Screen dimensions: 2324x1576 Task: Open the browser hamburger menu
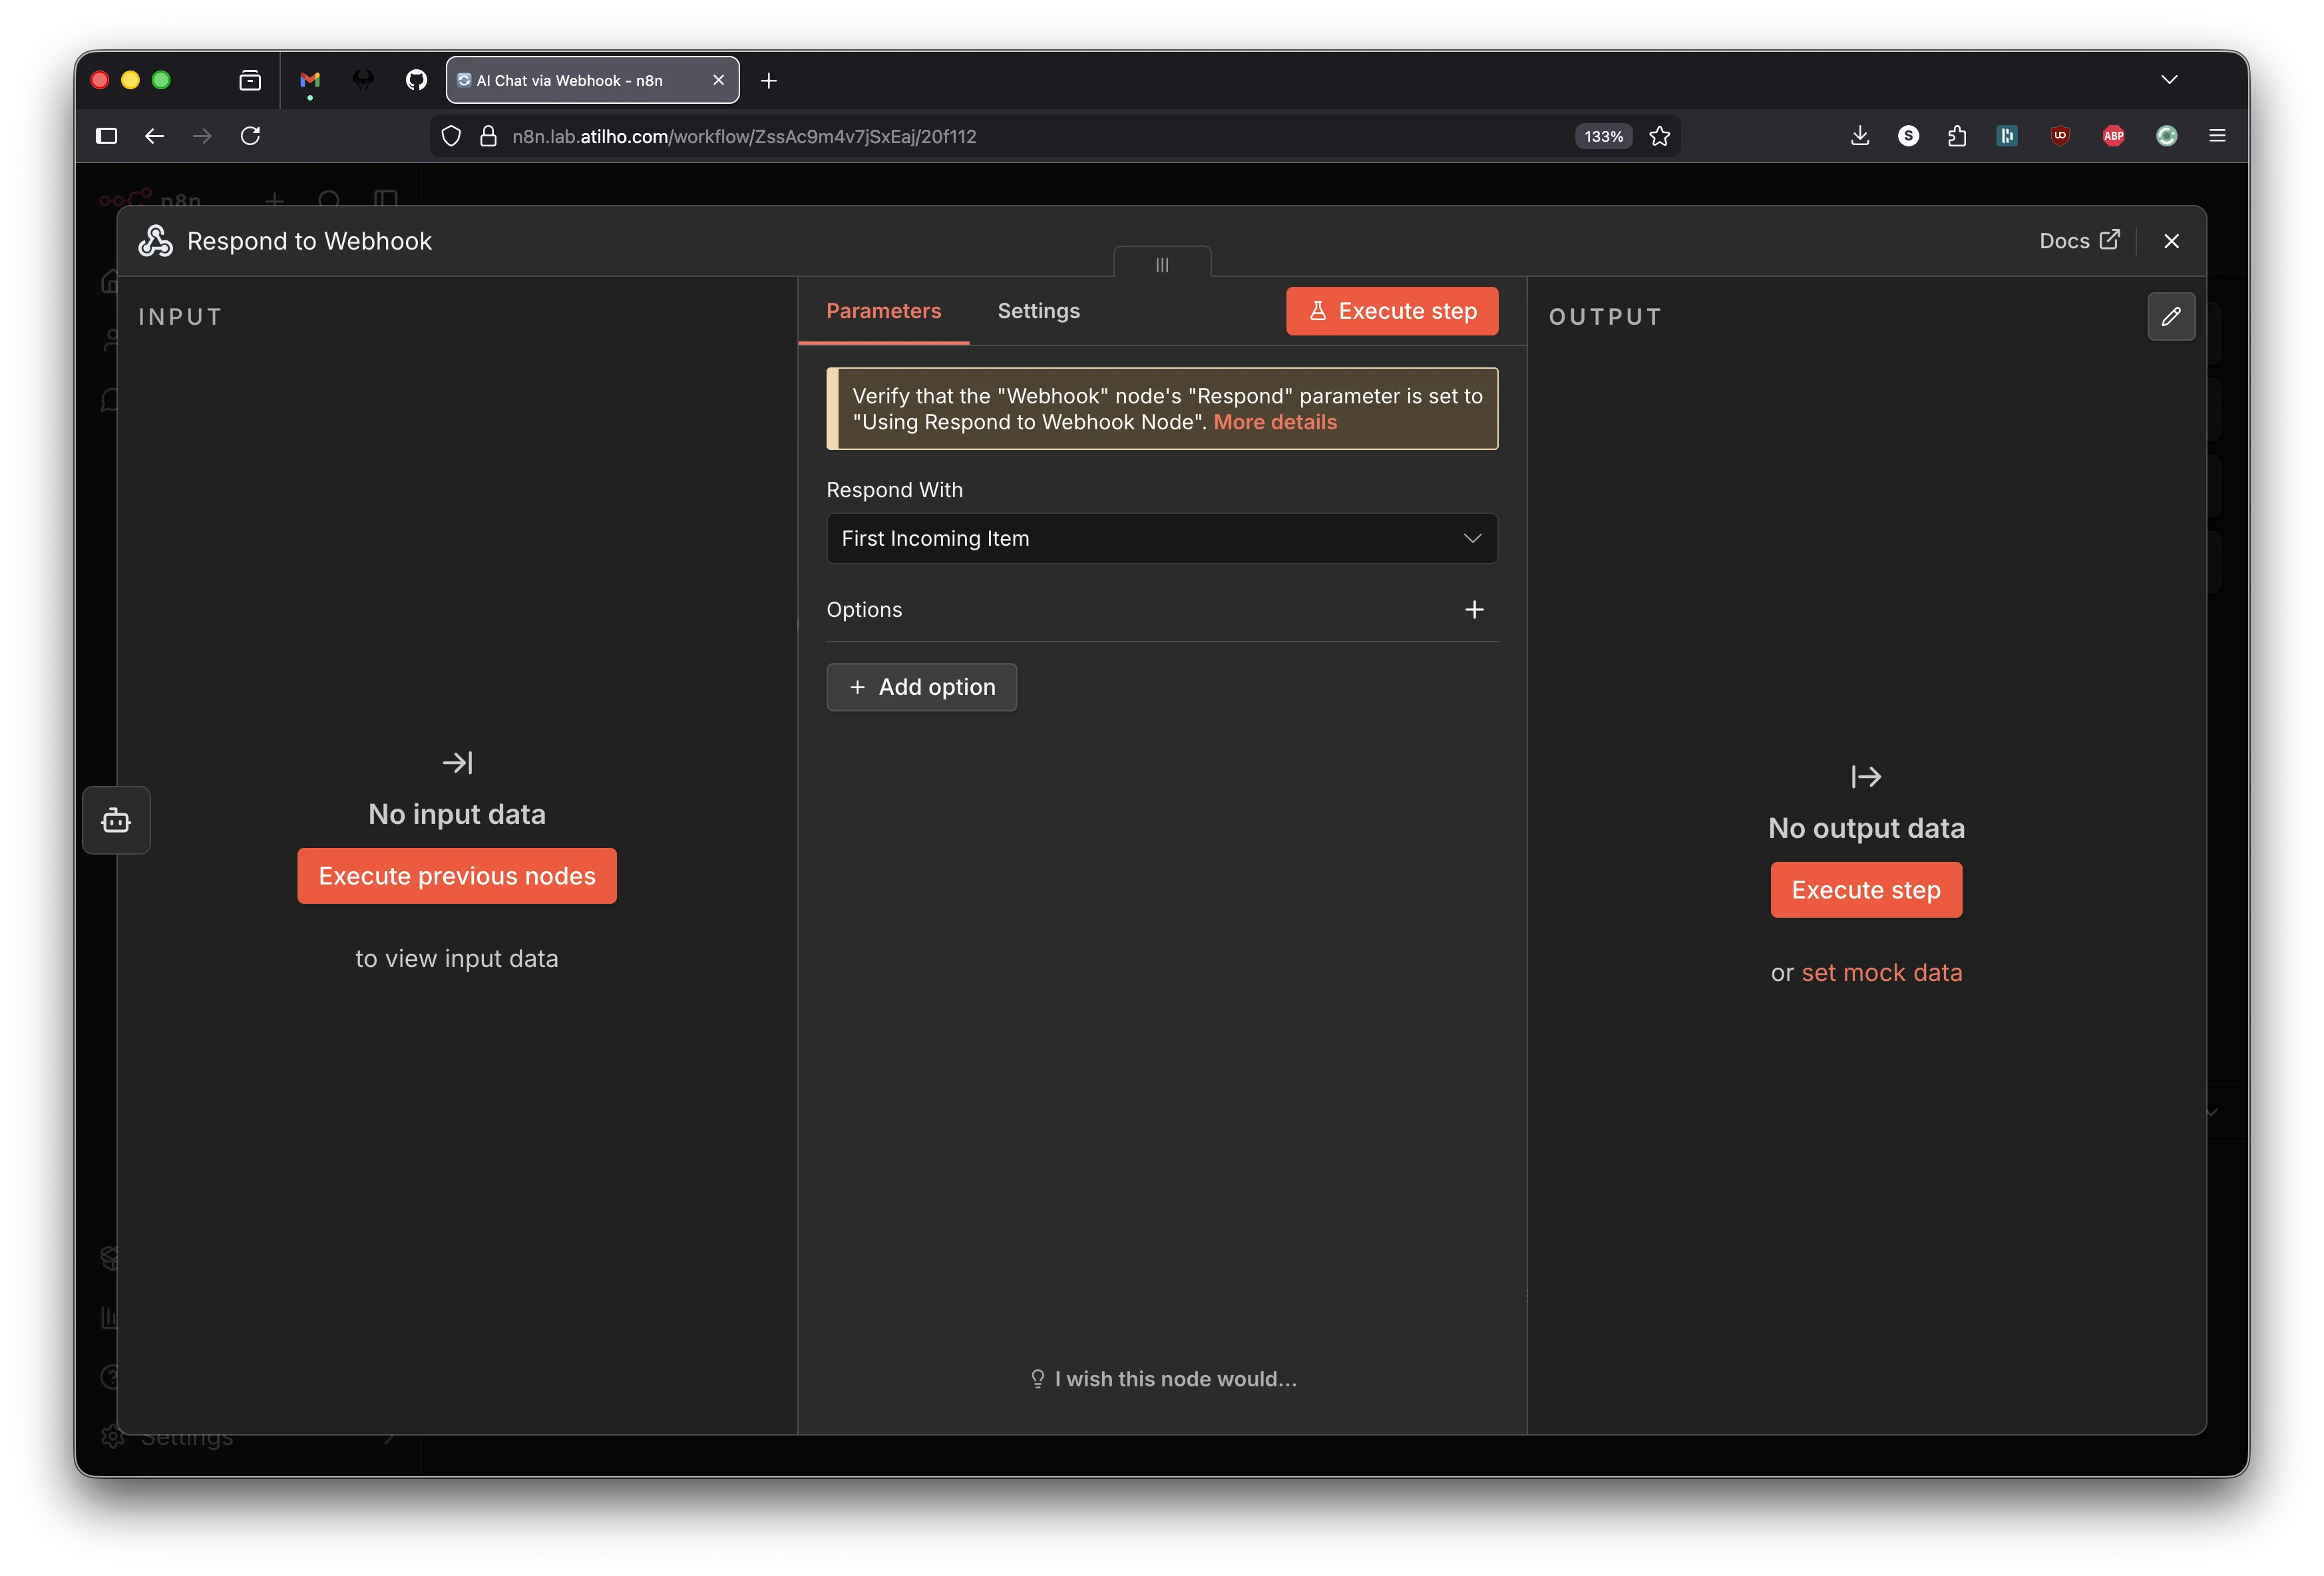click(x=2218, y=136)
